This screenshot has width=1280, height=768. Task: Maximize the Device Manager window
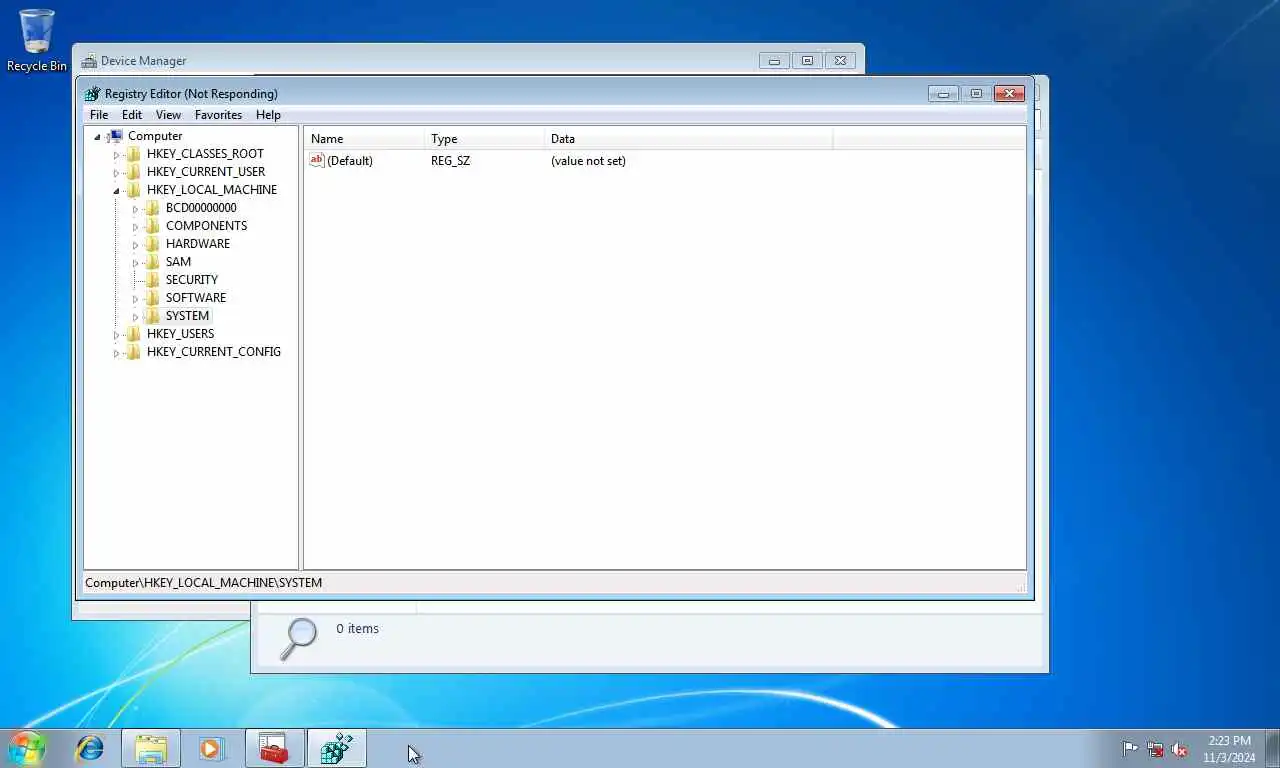(807, 61)
